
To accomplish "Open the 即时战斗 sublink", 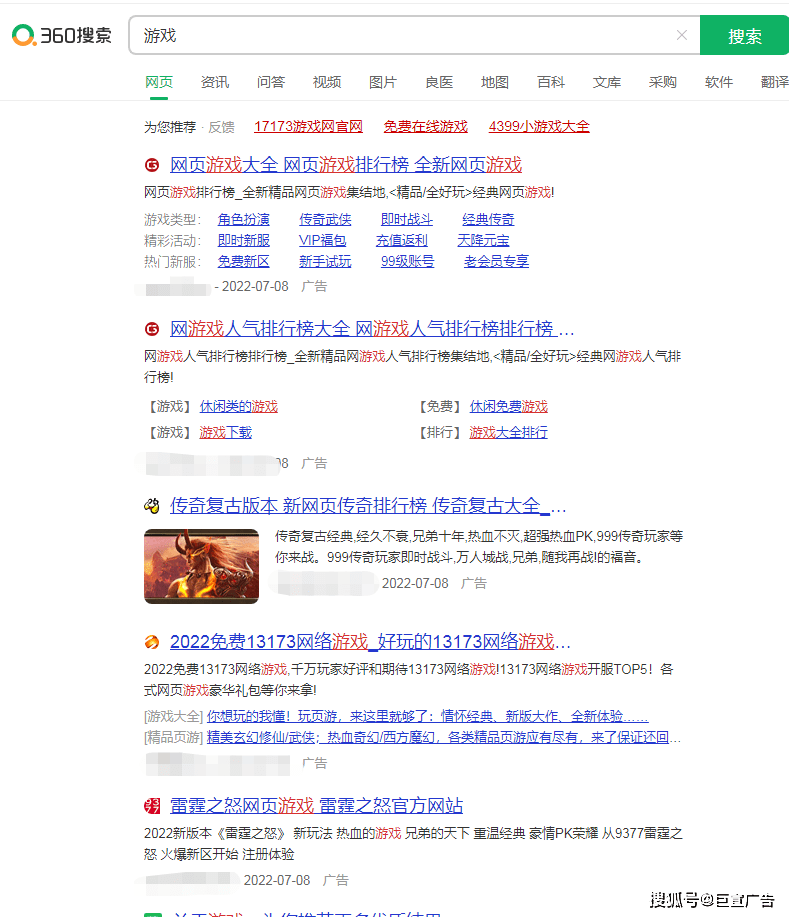I will 406,219.
